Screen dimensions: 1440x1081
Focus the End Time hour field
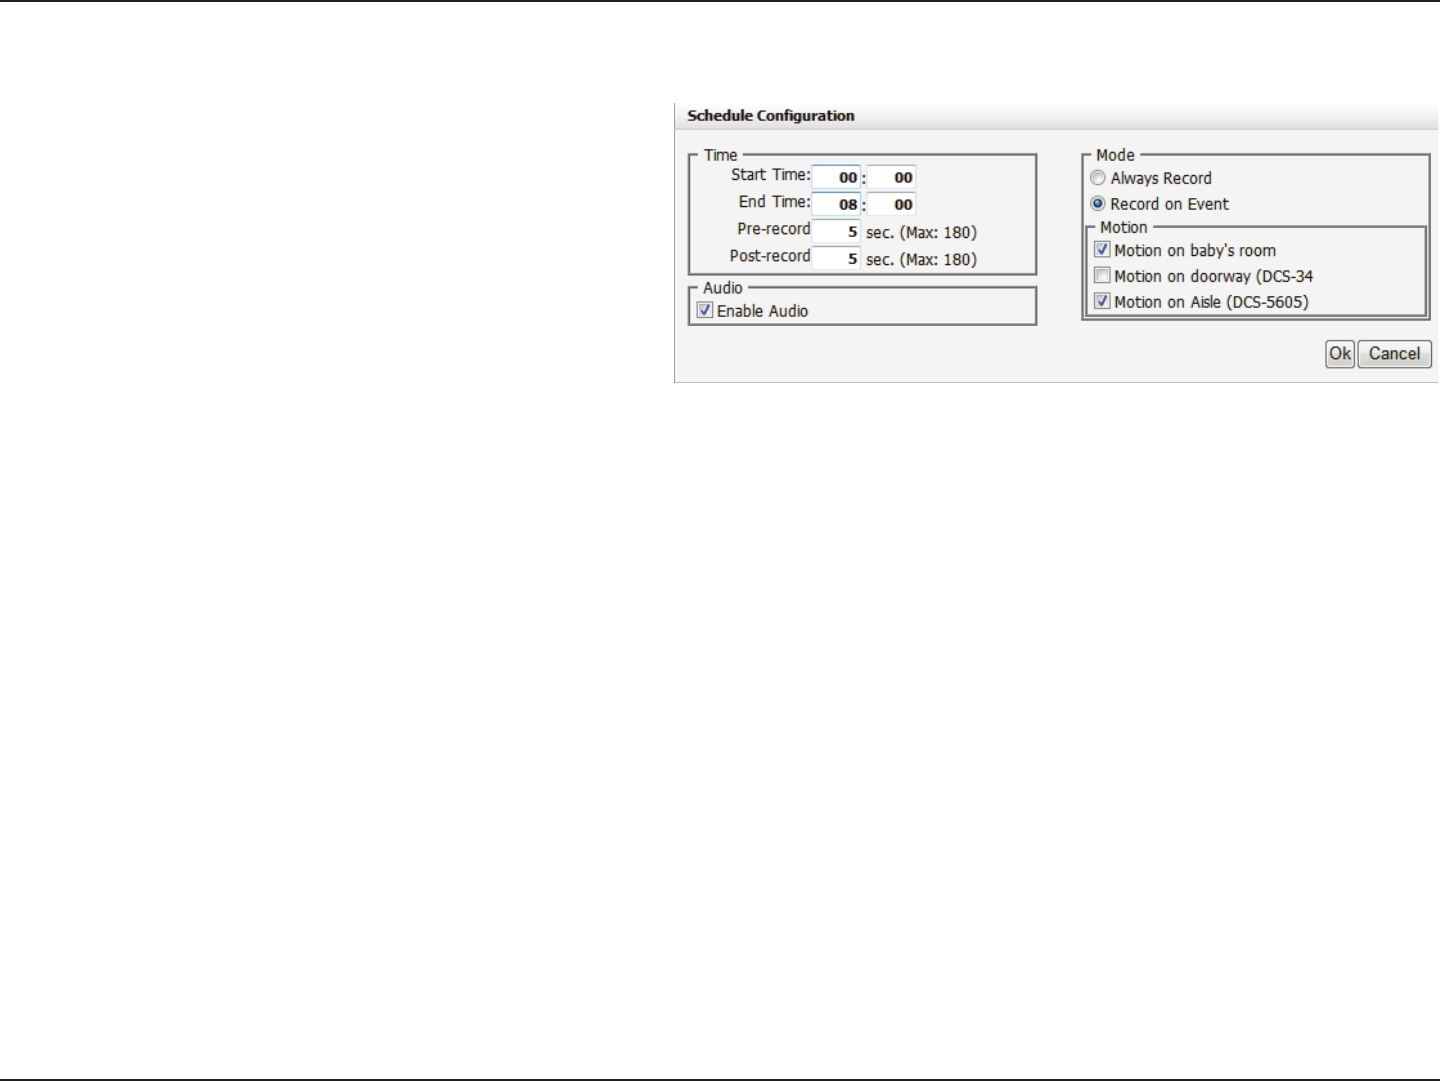coord(836,204)
